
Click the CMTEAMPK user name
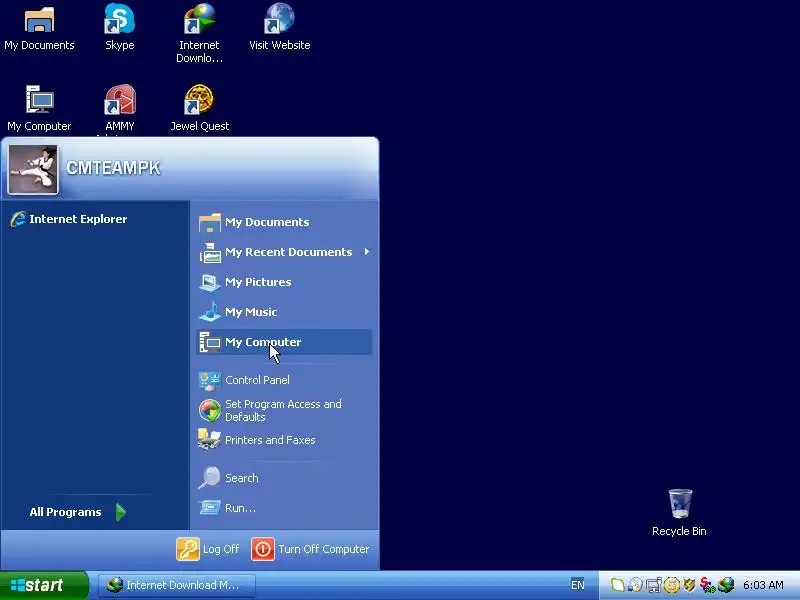click(113, 168)
